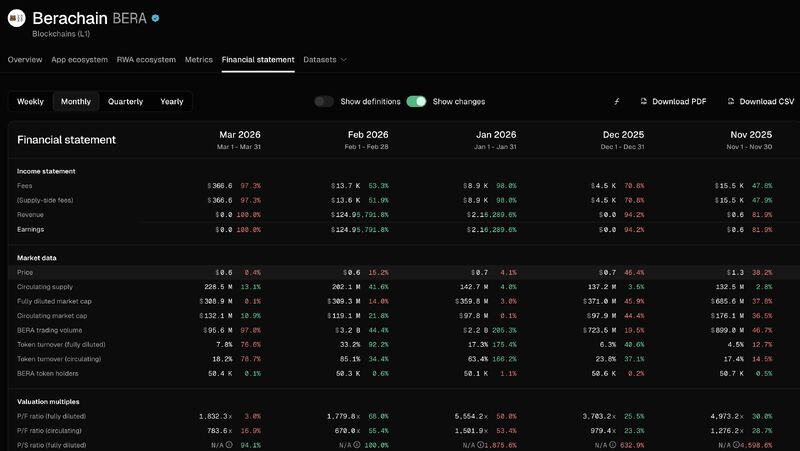This screenshot has height=451, width=800.
Task: Click the Fully diluted market cap label
Action: pos(54,302)
